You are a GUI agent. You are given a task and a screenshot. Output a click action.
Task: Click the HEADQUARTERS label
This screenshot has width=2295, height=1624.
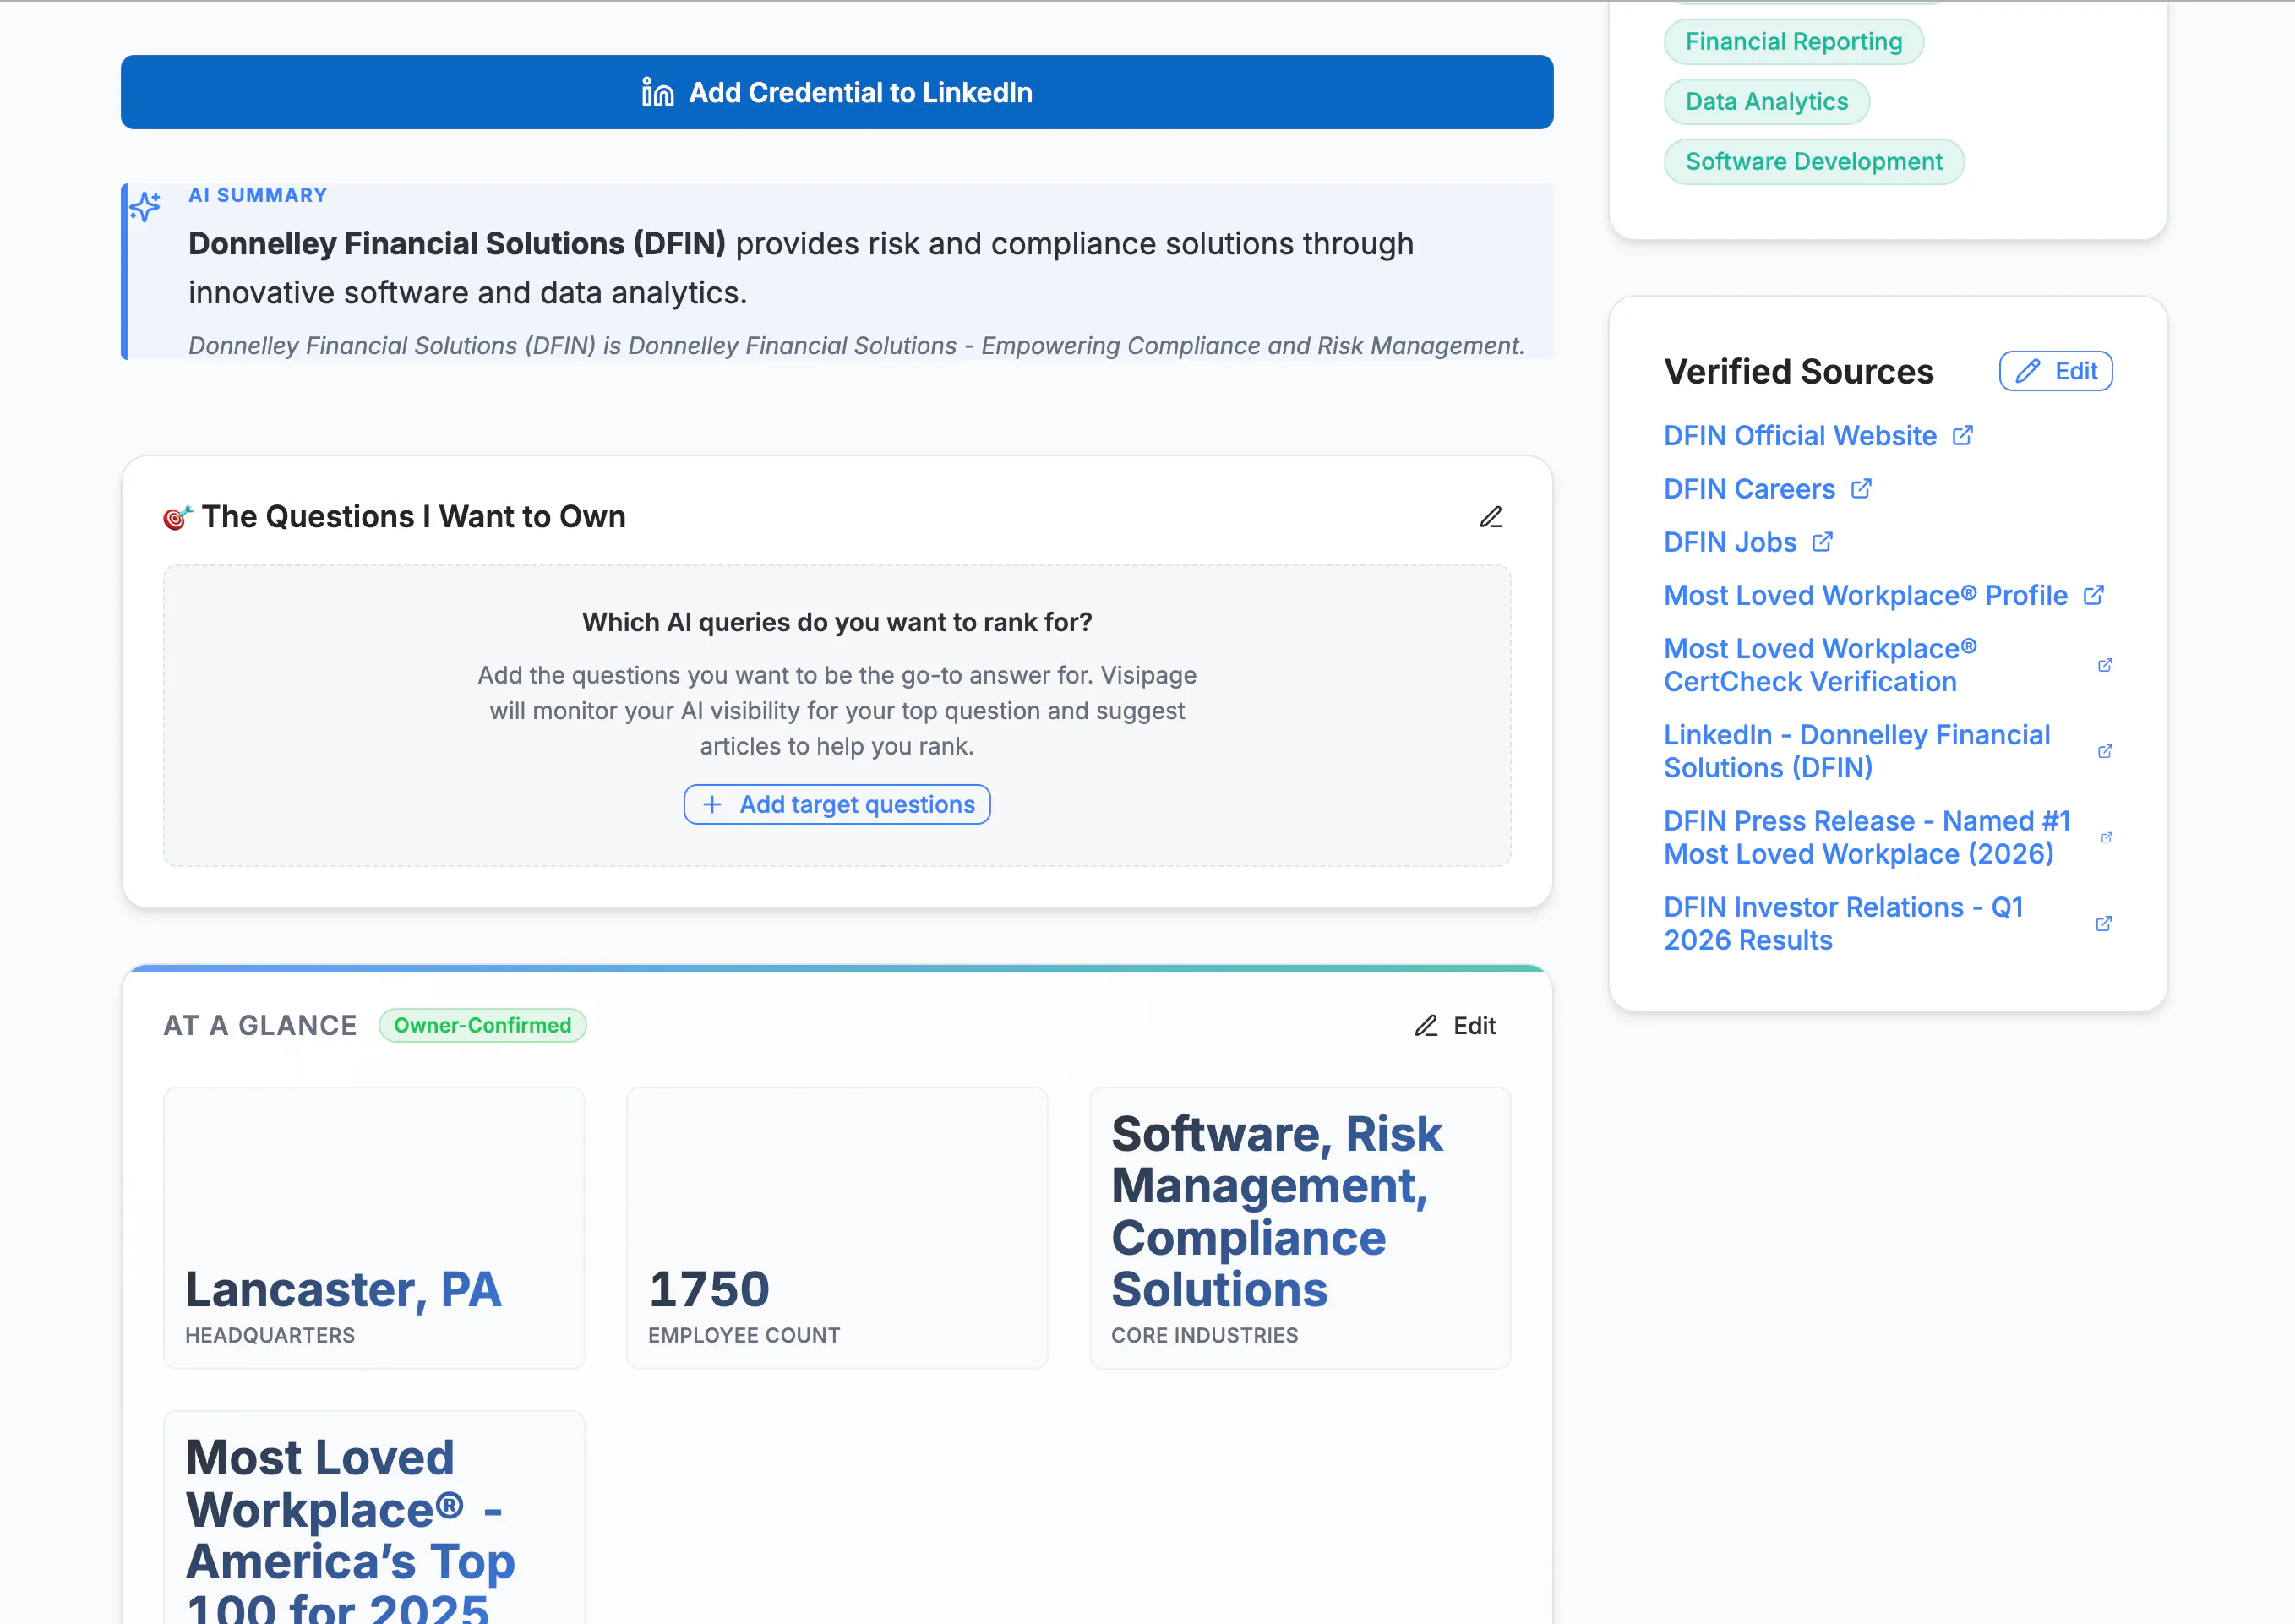point(270,1335)
